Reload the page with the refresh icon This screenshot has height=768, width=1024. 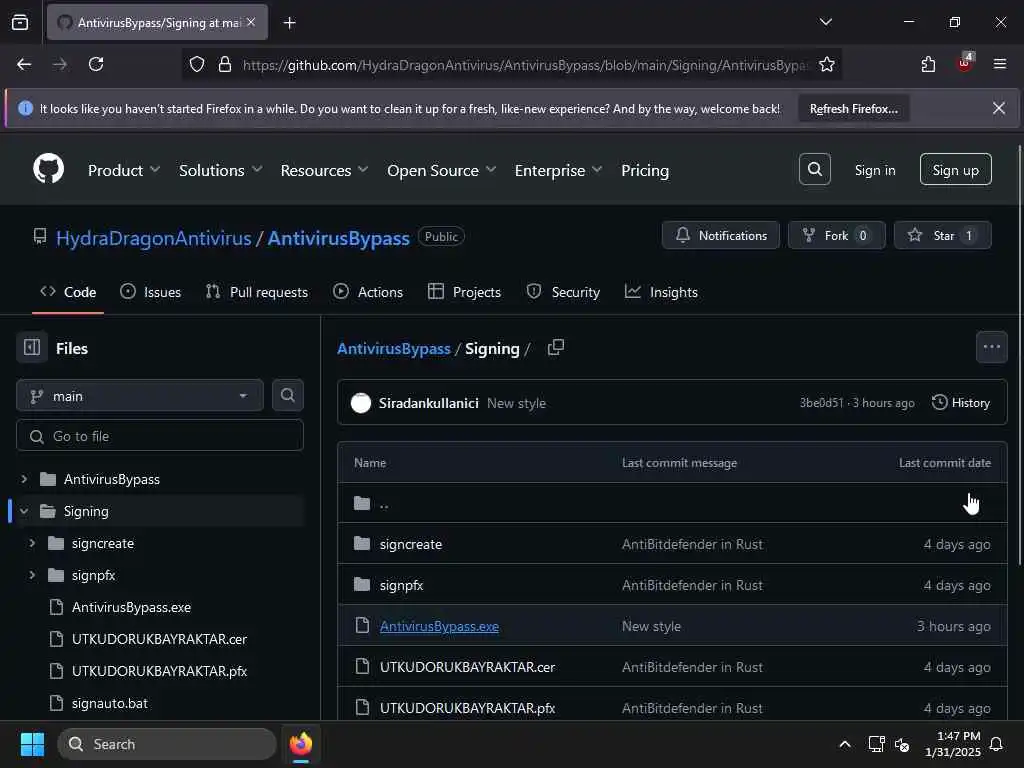click(96, 64)
